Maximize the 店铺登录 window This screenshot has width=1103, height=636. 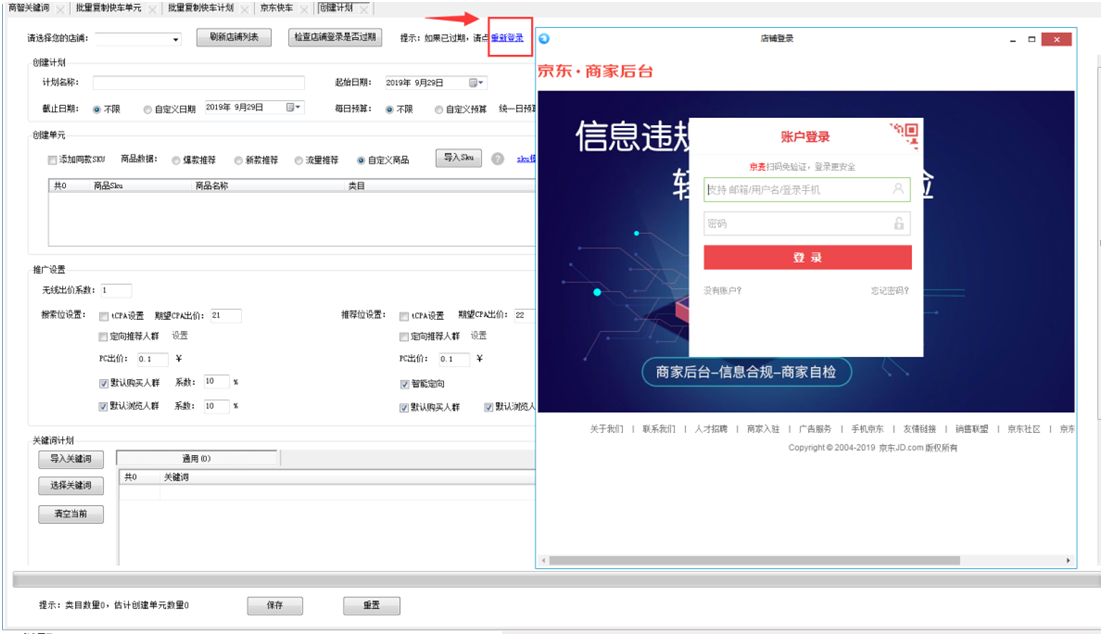click(1031, 39)
